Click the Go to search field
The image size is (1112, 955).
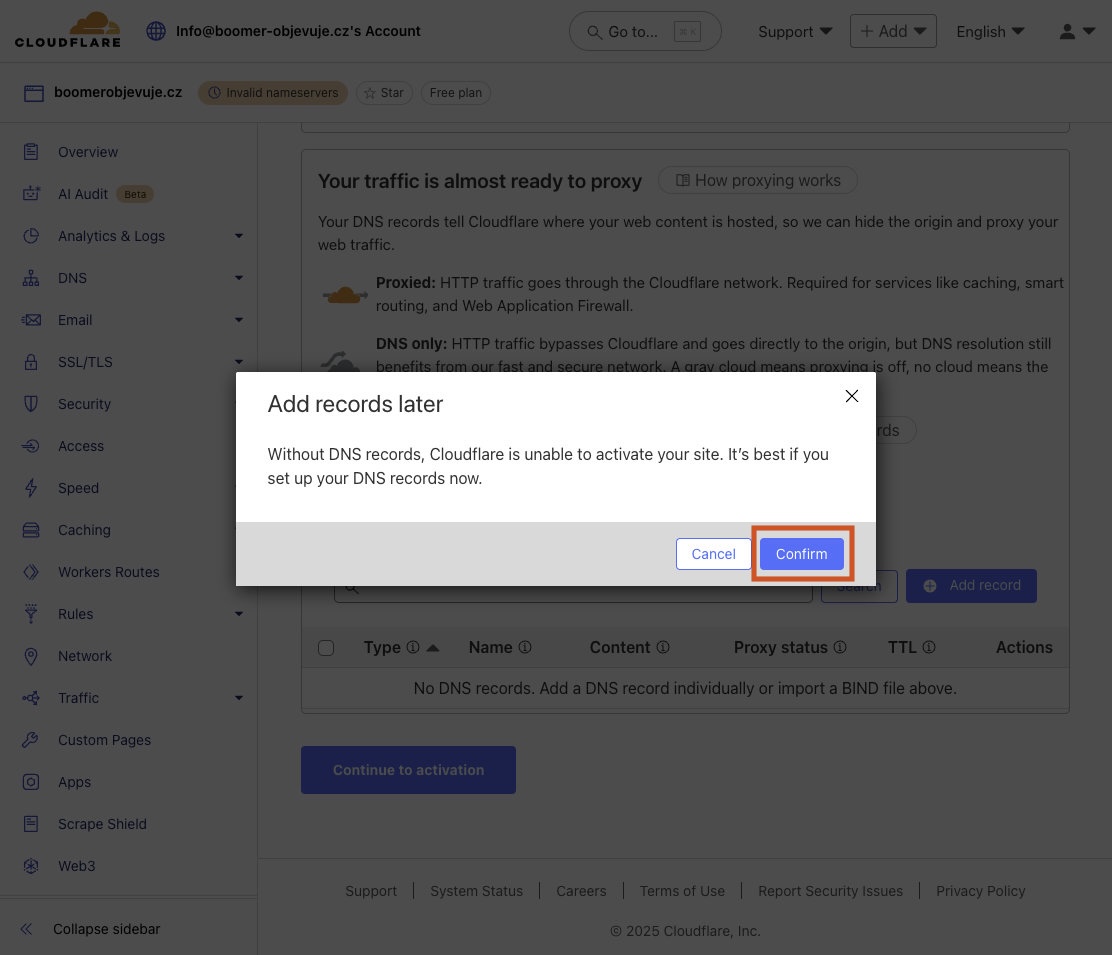pyautogui.click(x=644, y=31)
